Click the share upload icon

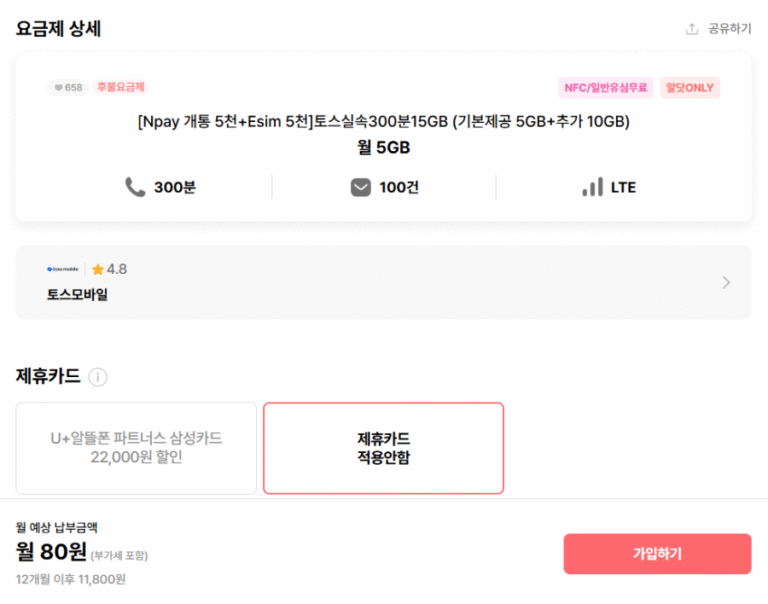691,29
